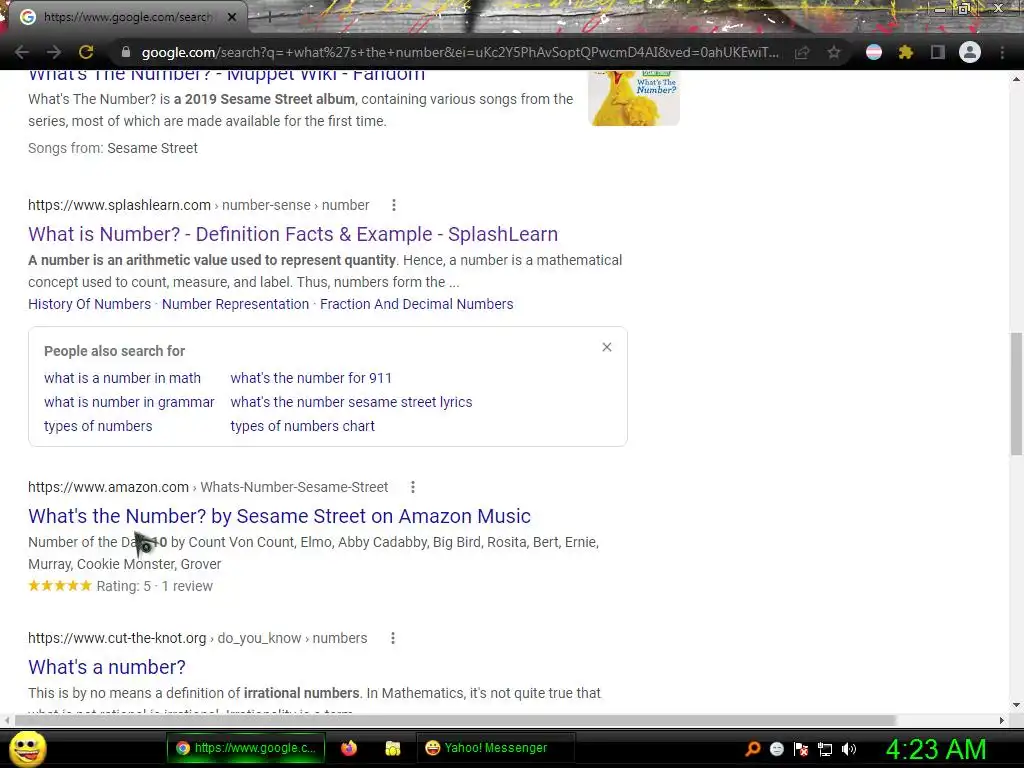
Task: Toggle the browser side panel
Action: click(x=938, y=52)
